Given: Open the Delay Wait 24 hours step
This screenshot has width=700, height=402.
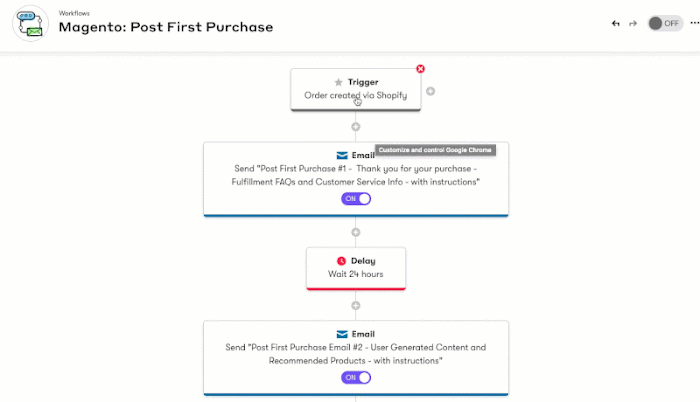Looking at the screenshot, I should coord(356,268).
